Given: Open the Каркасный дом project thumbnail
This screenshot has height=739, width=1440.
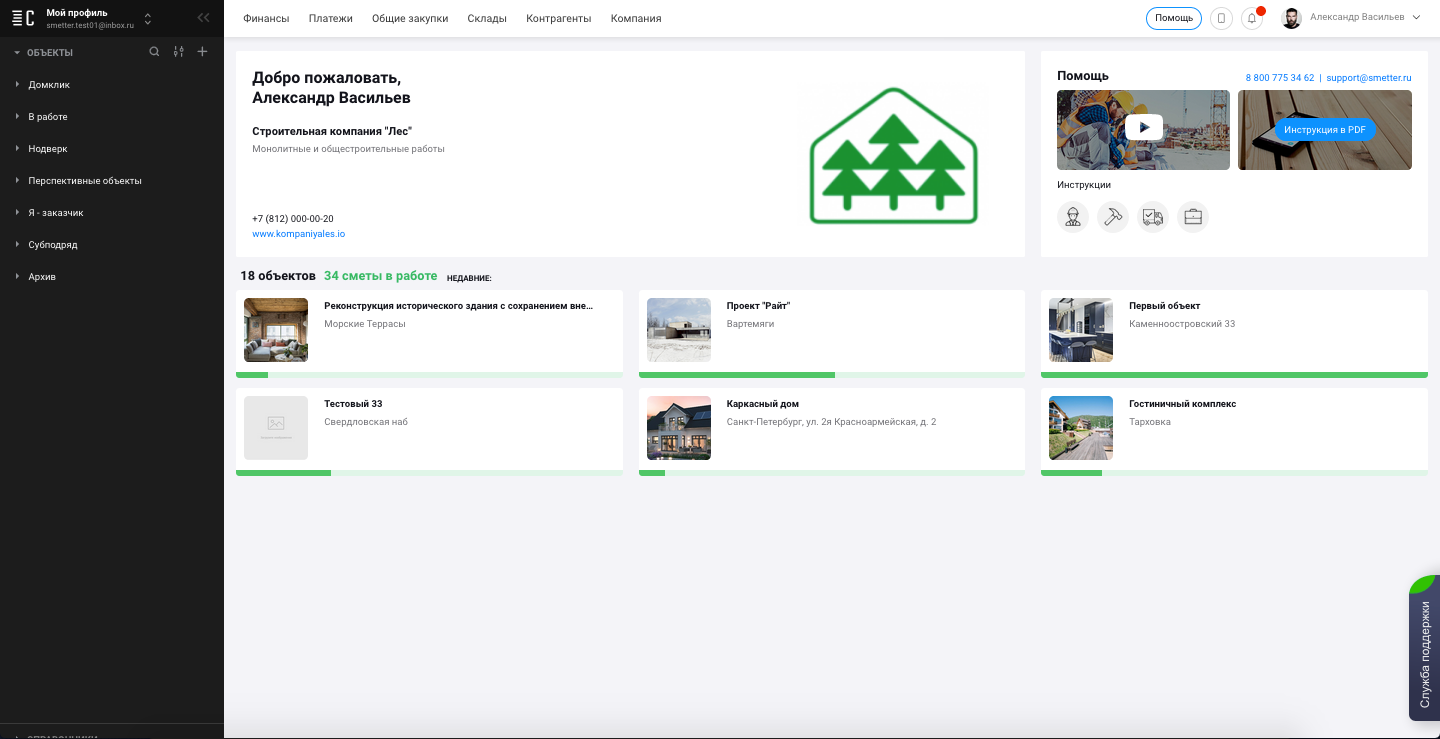Looking at the screenshot, I should coord(679,428).
